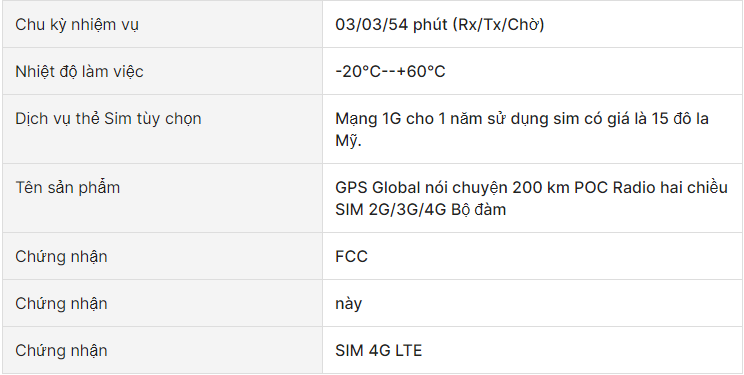The height and width of the screenshot is (375, 744).
Task: Select the 'FCC' certification value
Action: pos(351,256)
